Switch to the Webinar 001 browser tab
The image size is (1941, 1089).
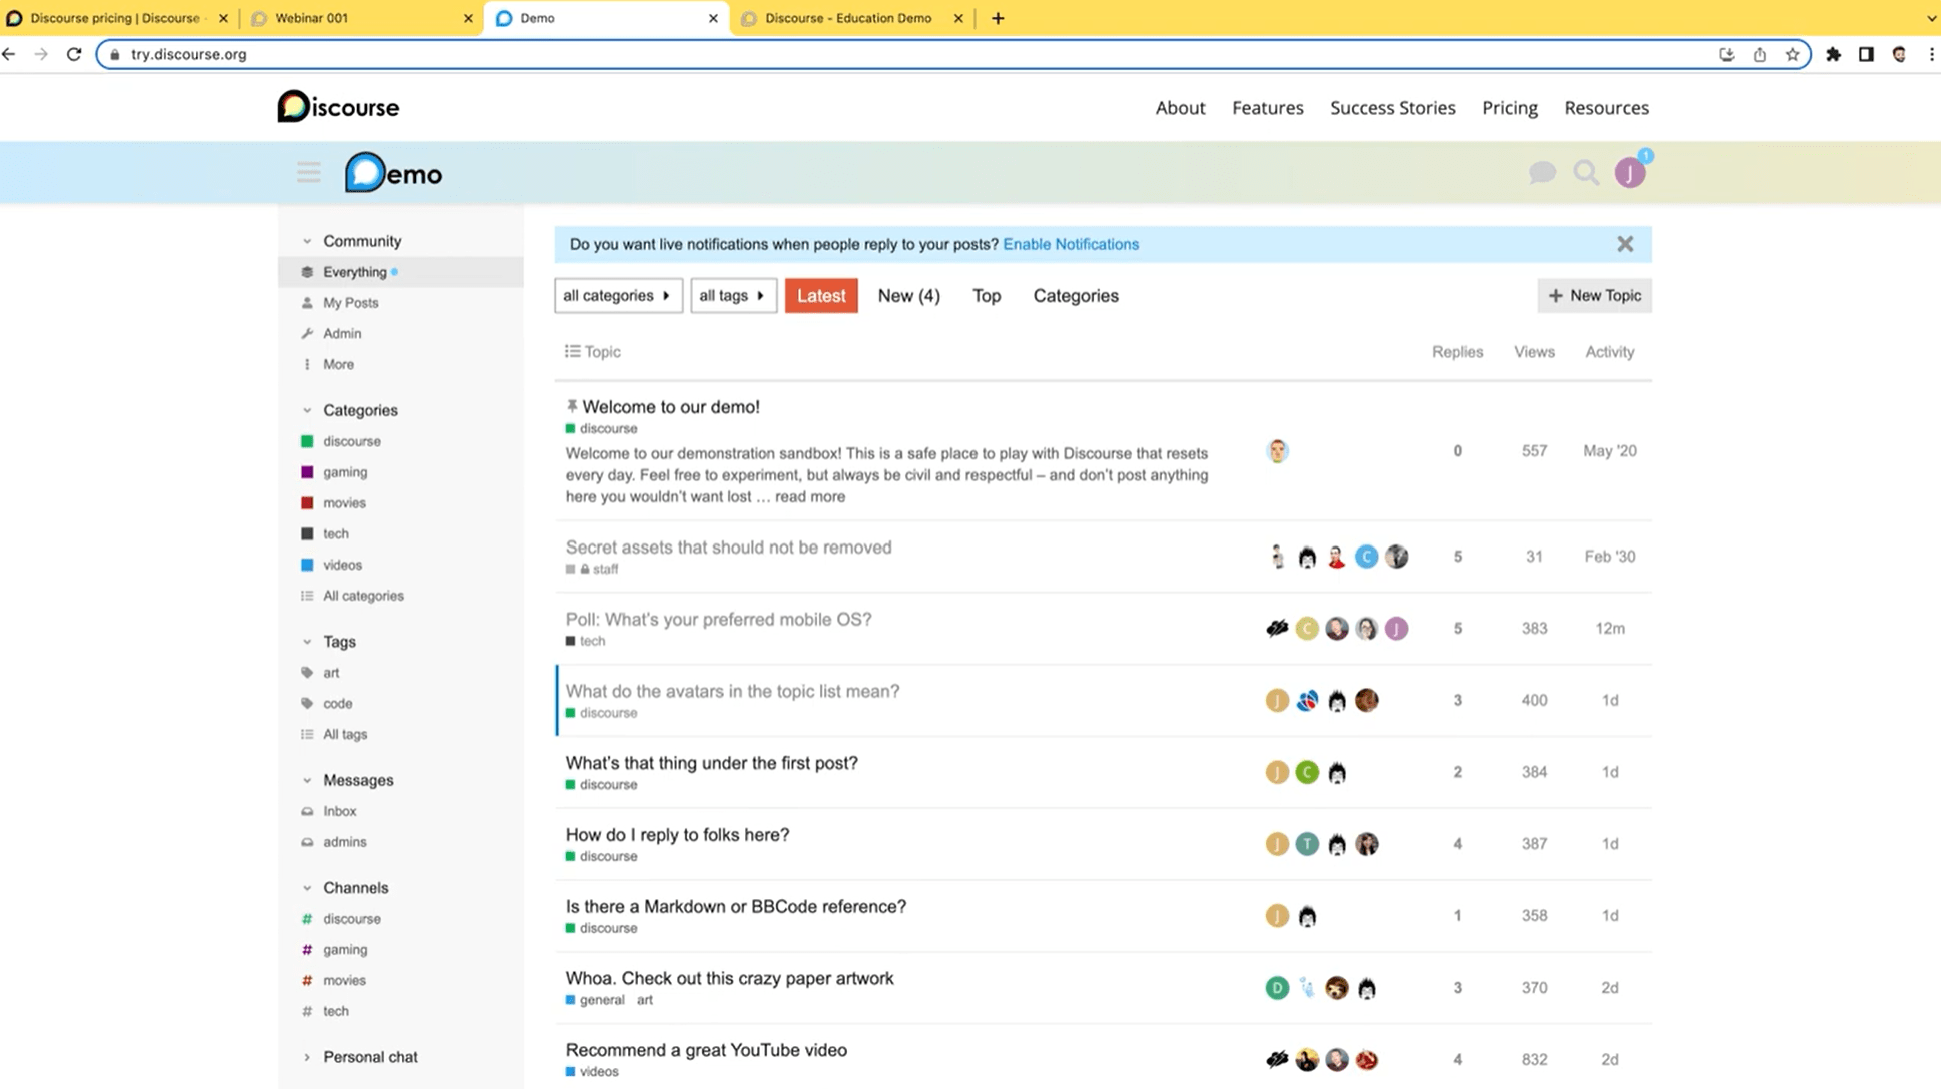point(311,17)
